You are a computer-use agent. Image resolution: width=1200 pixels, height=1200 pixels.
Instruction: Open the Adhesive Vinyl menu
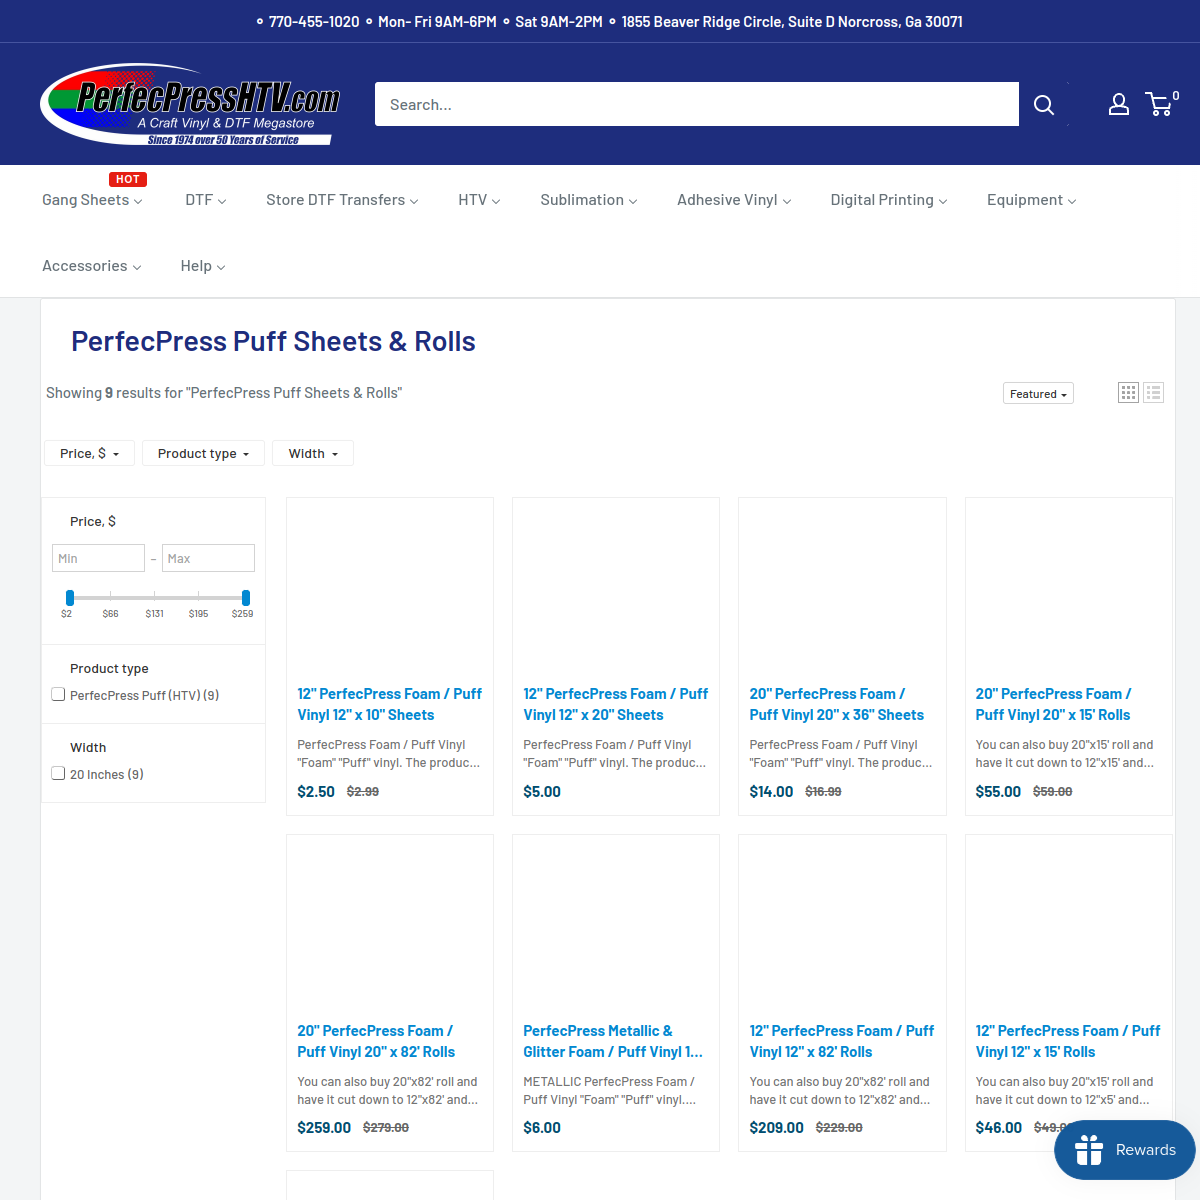point(734,200)
